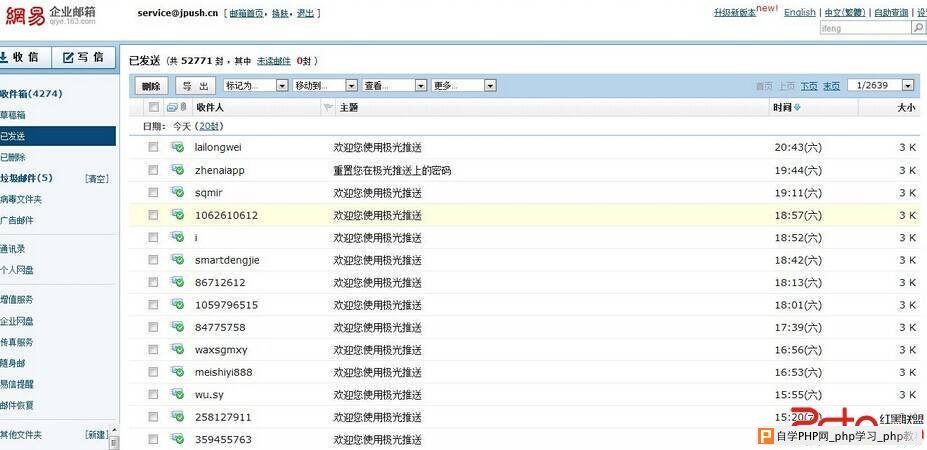Click the 写信 compose button
927x450 pixels.
(x=83, y=57)
